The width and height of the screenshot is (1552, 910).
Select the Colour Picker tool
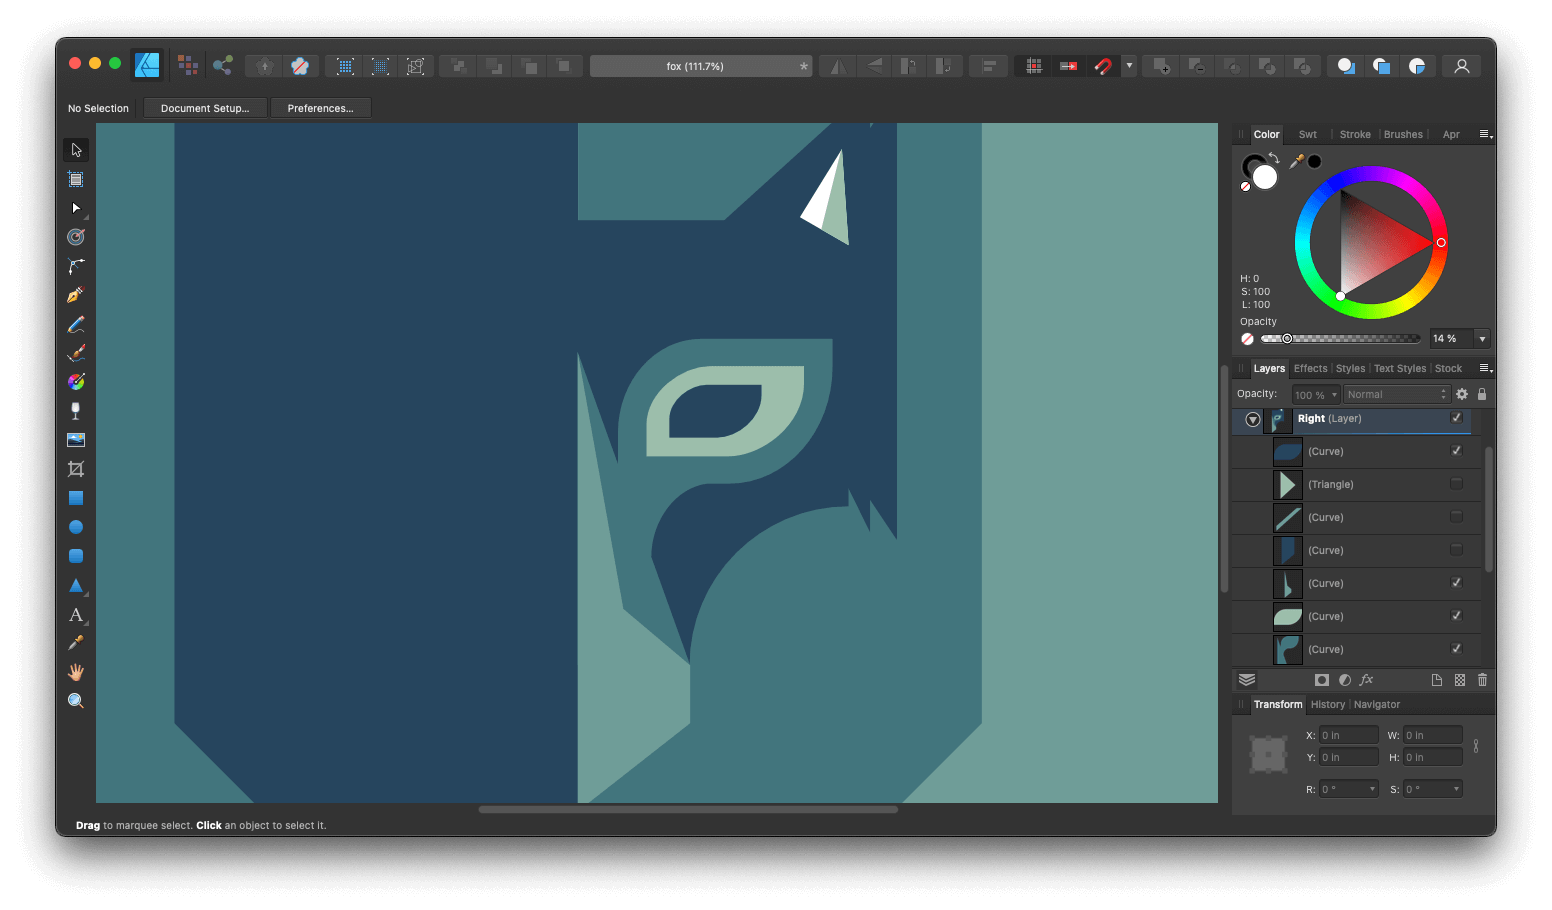tap(75, 643)
